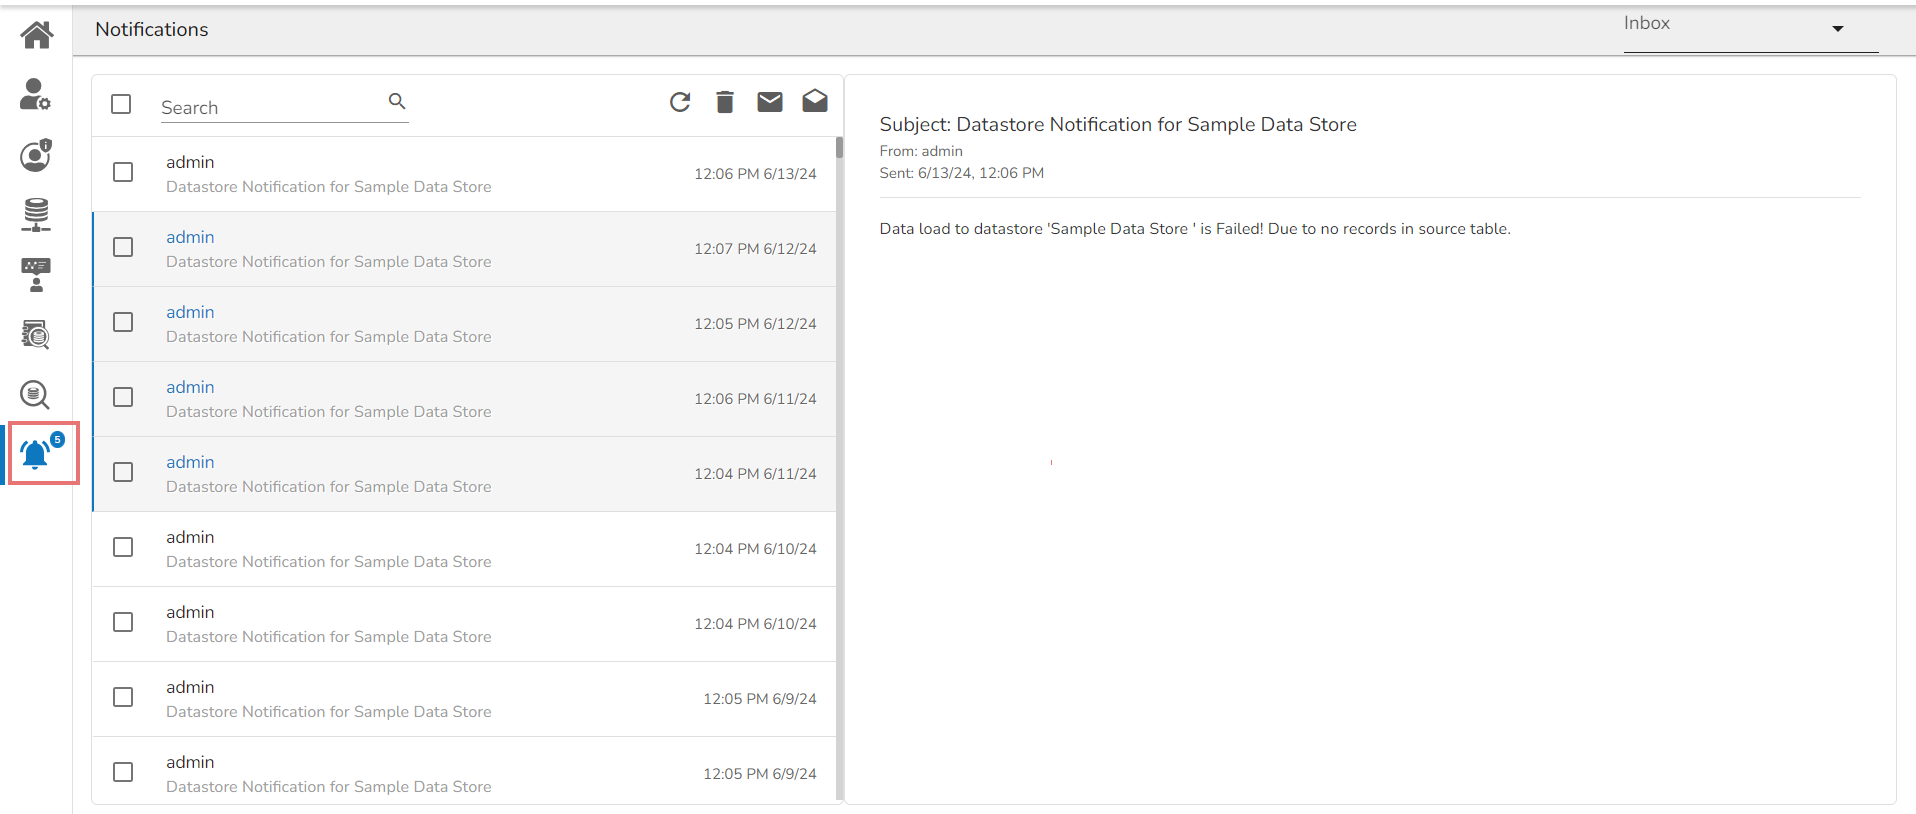Image resolution: width=1916 pixels, height=814 pixels.
Task: Select checkbox for 12:07 PM 6/12/24 notification
Action: point(123,247)
